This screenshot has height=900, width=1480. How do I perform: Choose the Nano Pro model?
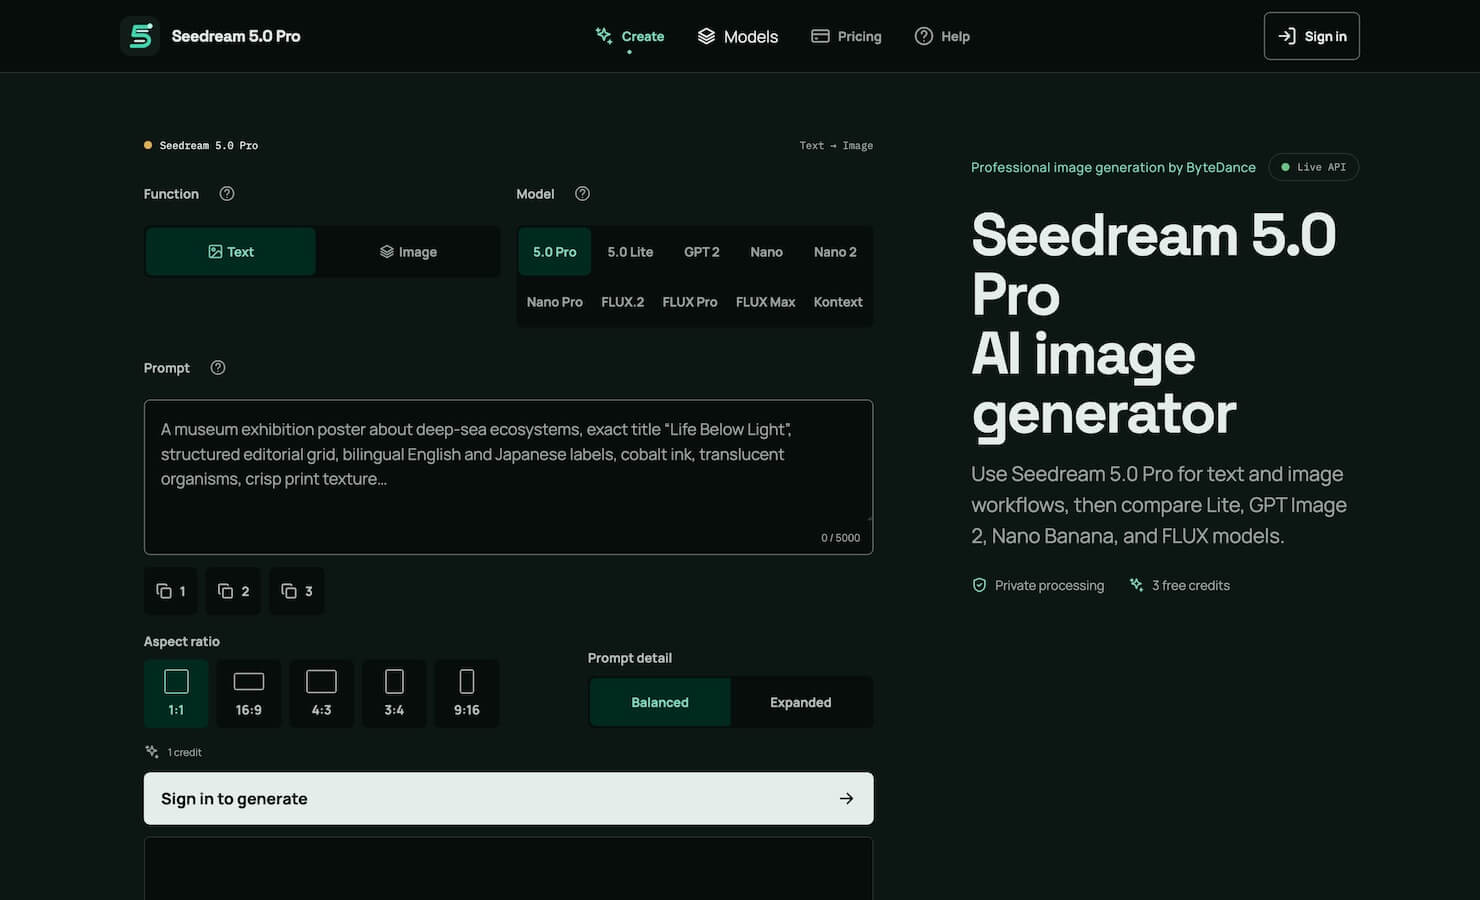point(554,302)
